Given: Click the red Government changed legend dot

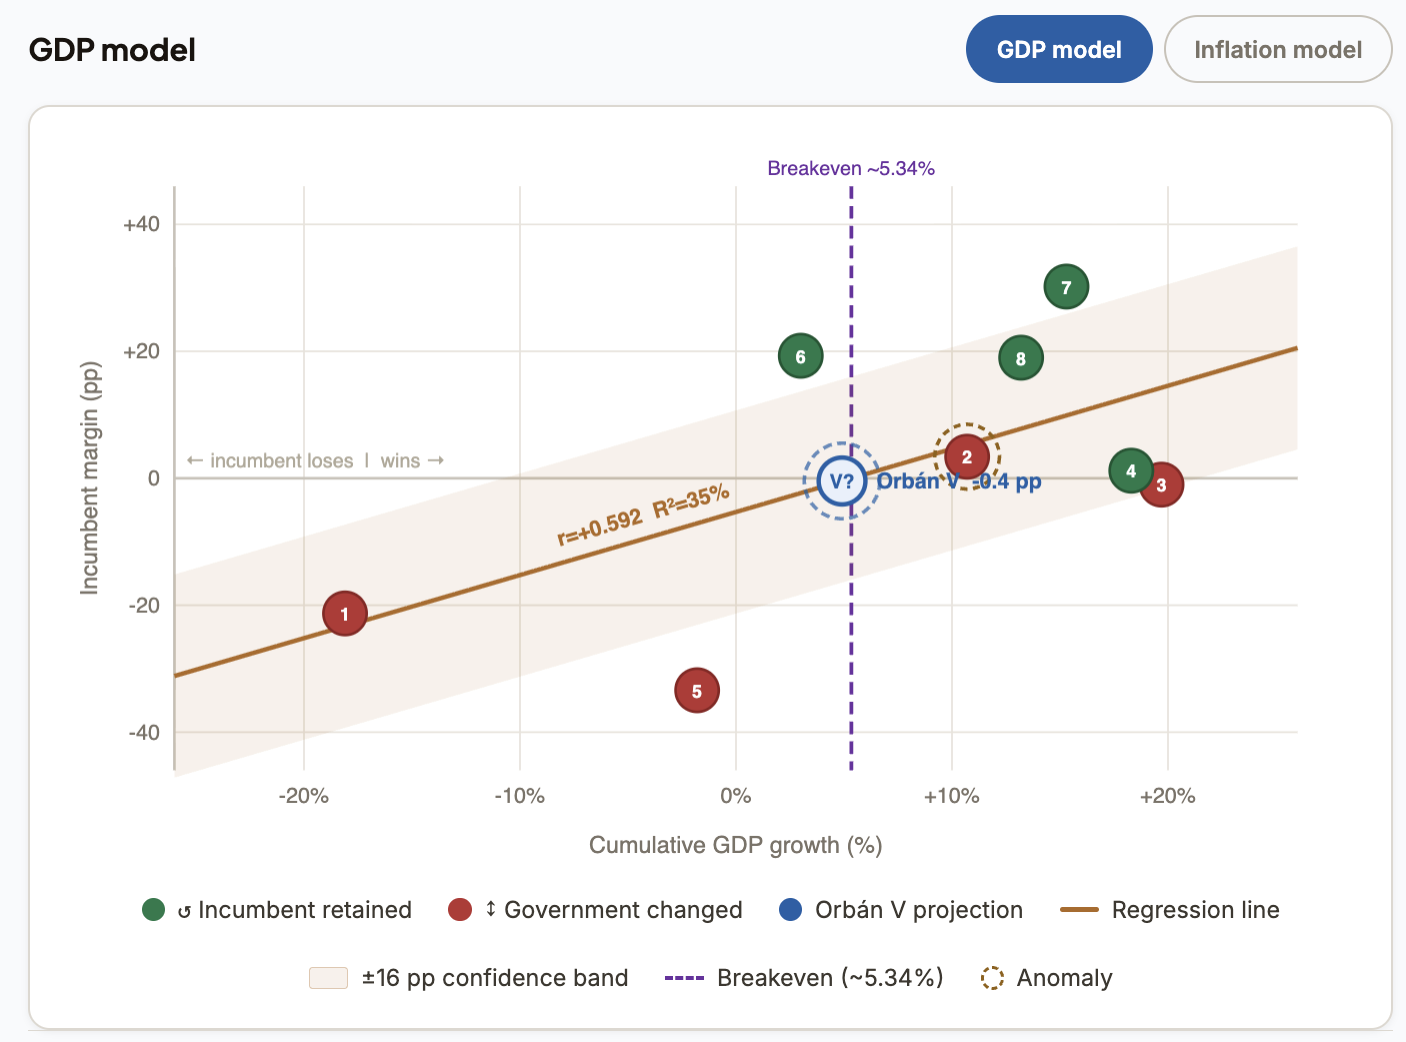Looking at the screenshot, I should click(460, 910).
